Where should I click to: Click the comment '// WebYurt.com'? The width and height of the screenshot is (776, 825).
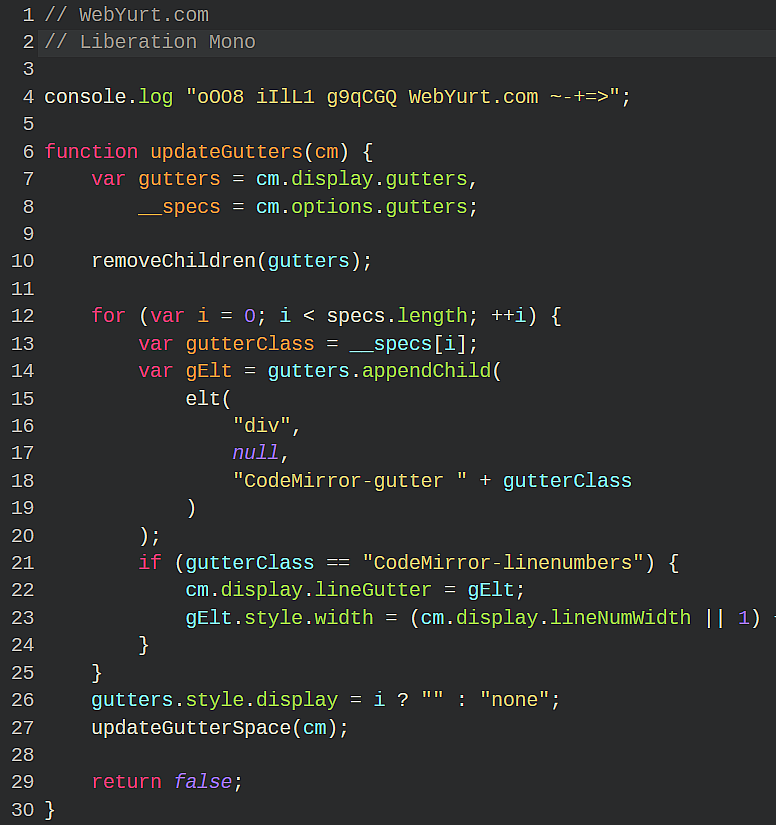127,15
